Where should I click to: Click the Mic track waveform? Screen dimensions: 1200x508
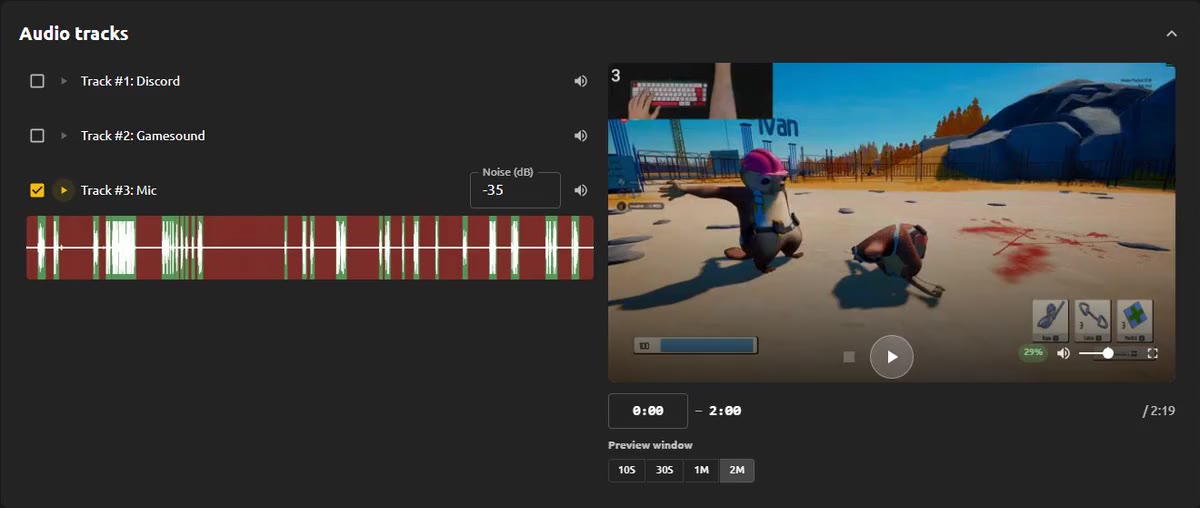coord(310,248)
